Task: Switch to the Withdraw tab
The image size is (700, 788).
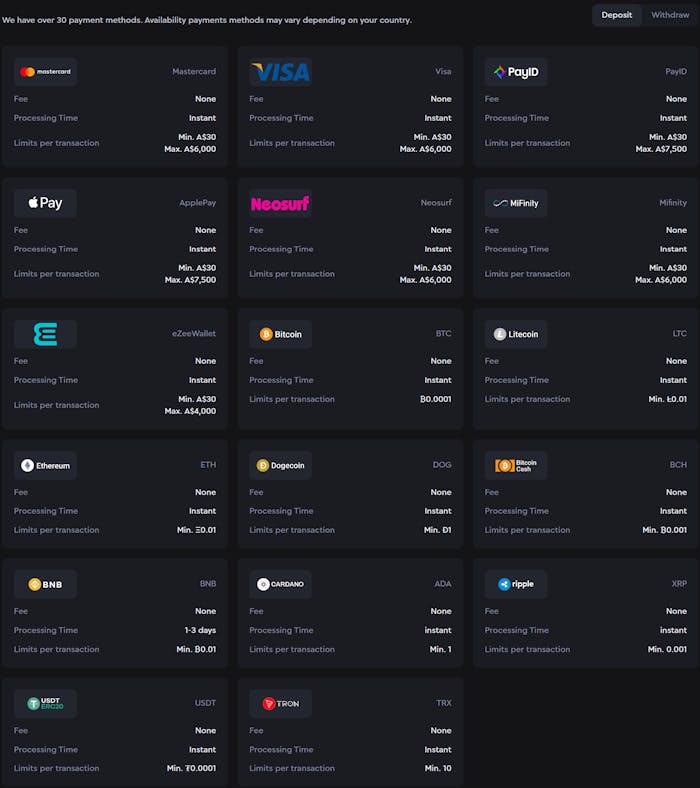Action: (x=669, y=15)
